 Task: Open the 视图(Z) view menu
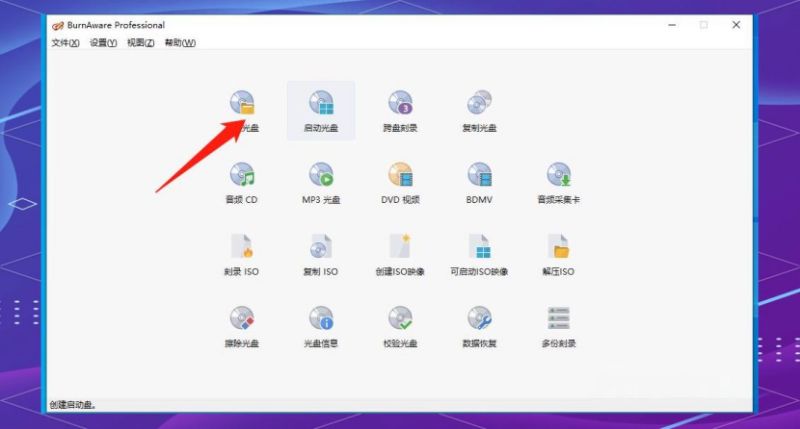(140, 43)
